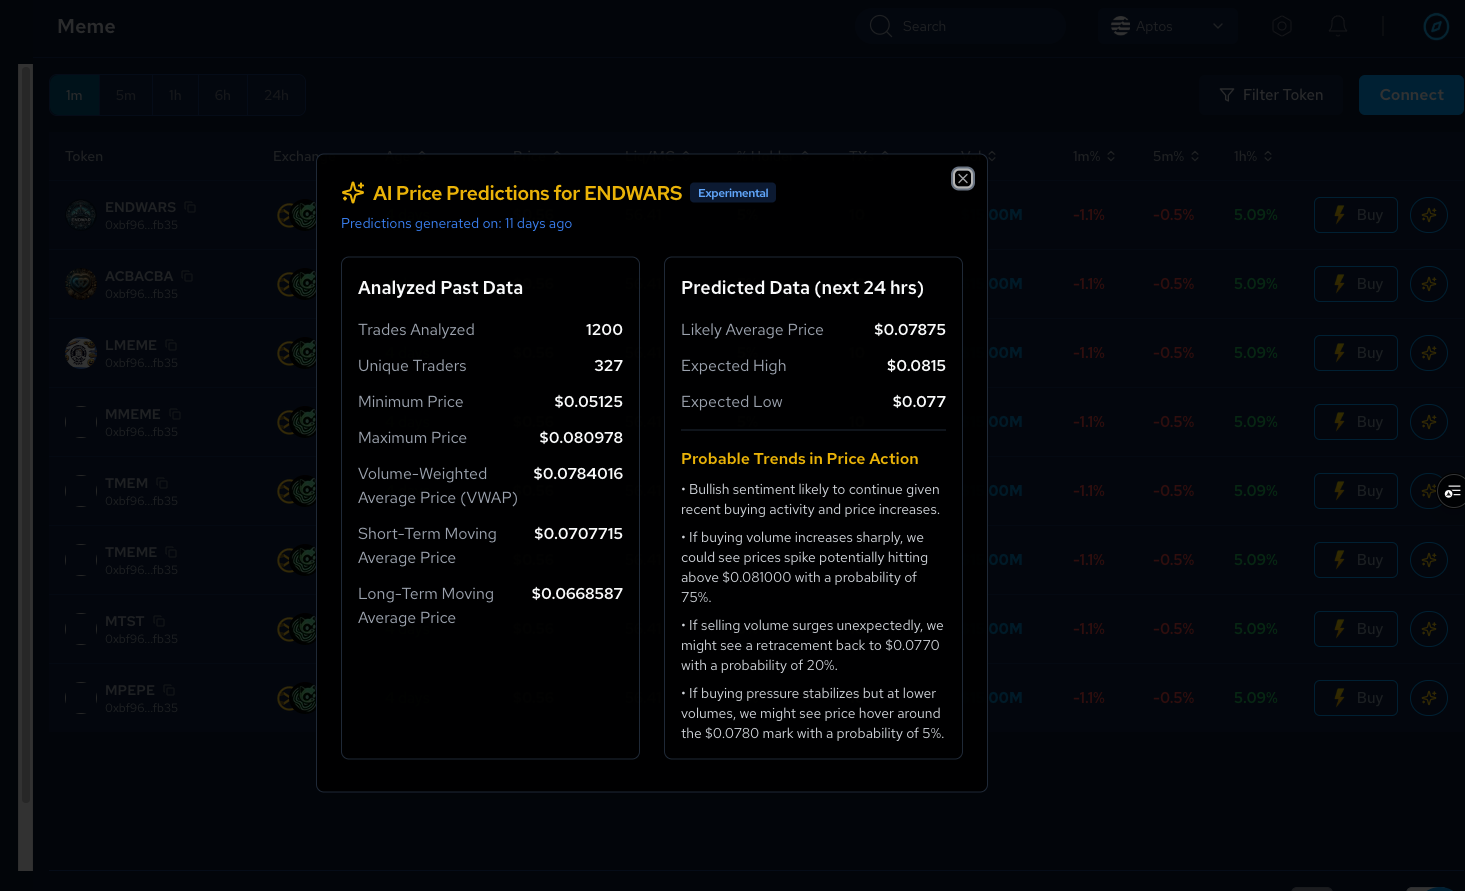Sort by the 1h% column
This screenshot has width=1465, height=891.
tap(1267, 156)
